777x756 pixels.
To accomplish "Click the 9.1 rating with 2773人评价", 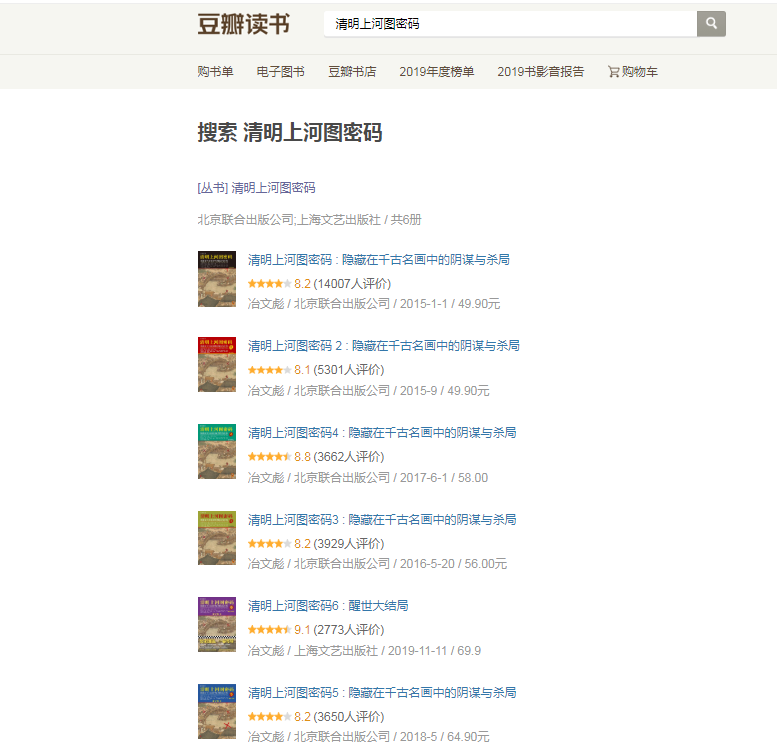I will (316, 630).
